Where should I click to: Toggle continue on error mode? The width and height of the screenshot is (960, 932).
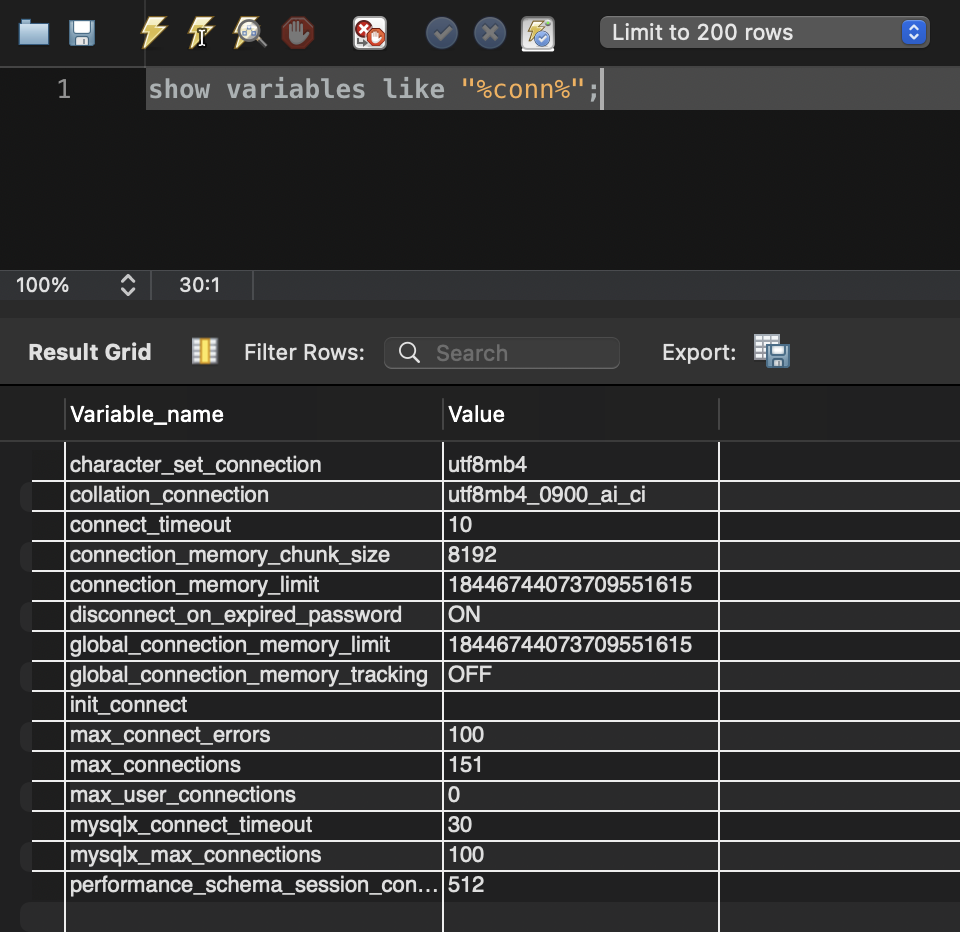(369, 33)
